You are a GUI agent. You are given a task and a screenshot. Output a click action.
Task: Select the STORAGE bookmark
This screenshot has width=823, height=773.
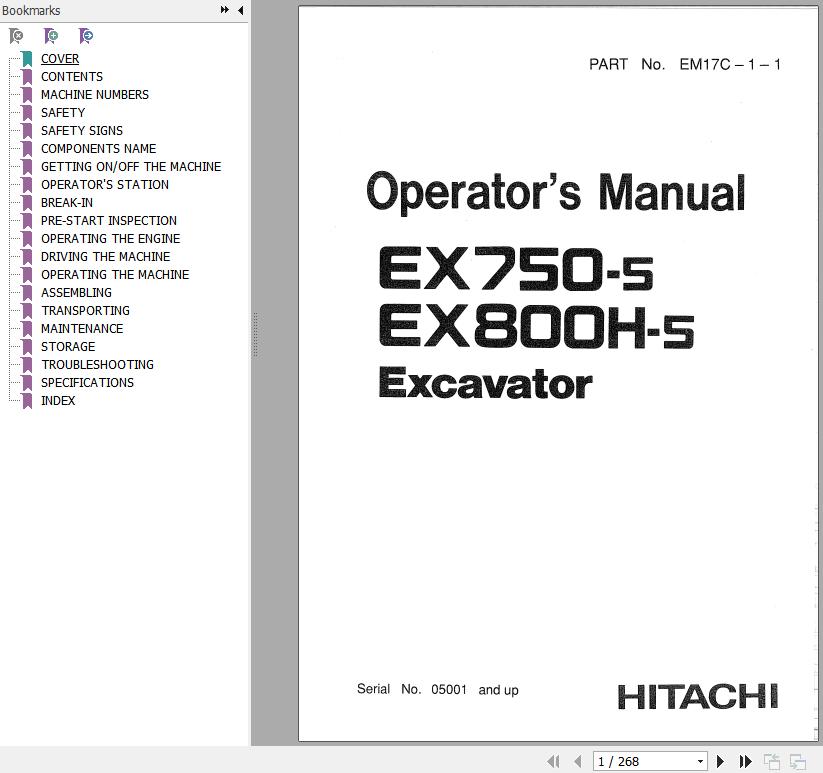[x=68, y=347]
